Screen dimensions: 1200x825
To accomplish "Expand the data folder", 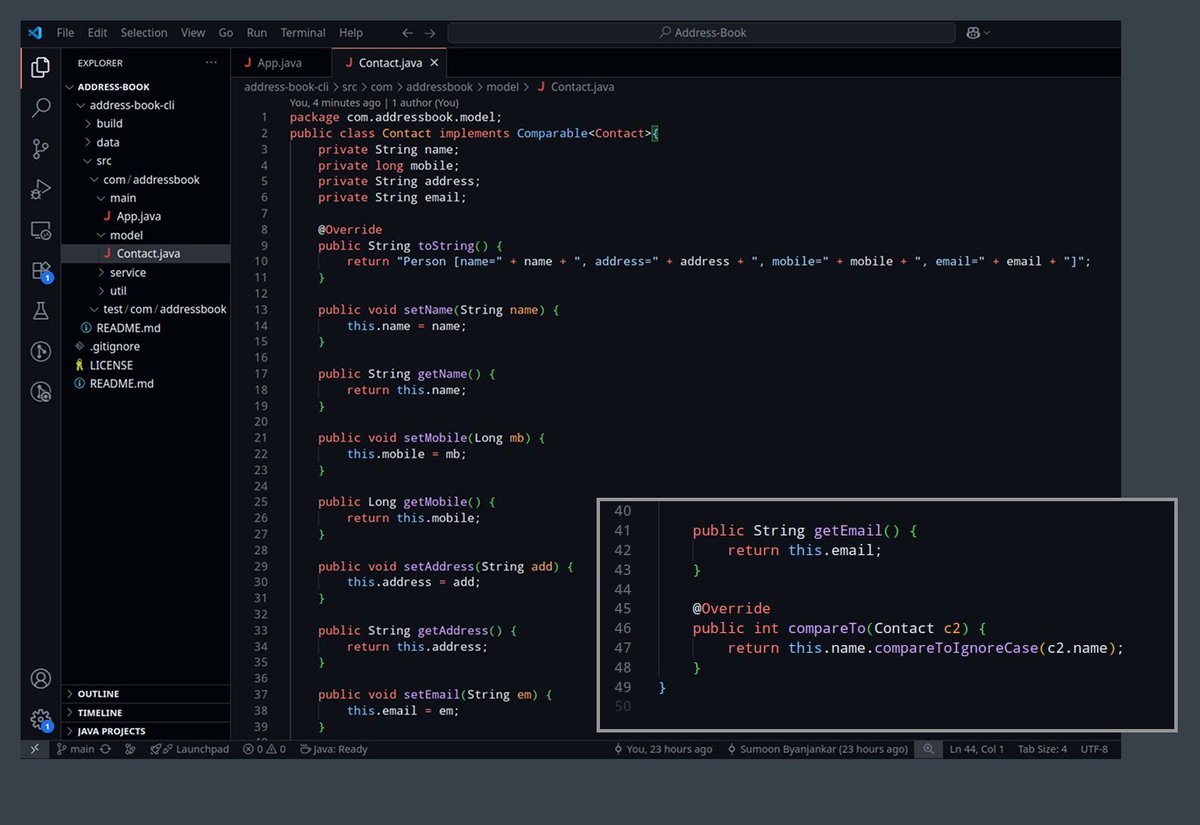I will click(146, 142).
